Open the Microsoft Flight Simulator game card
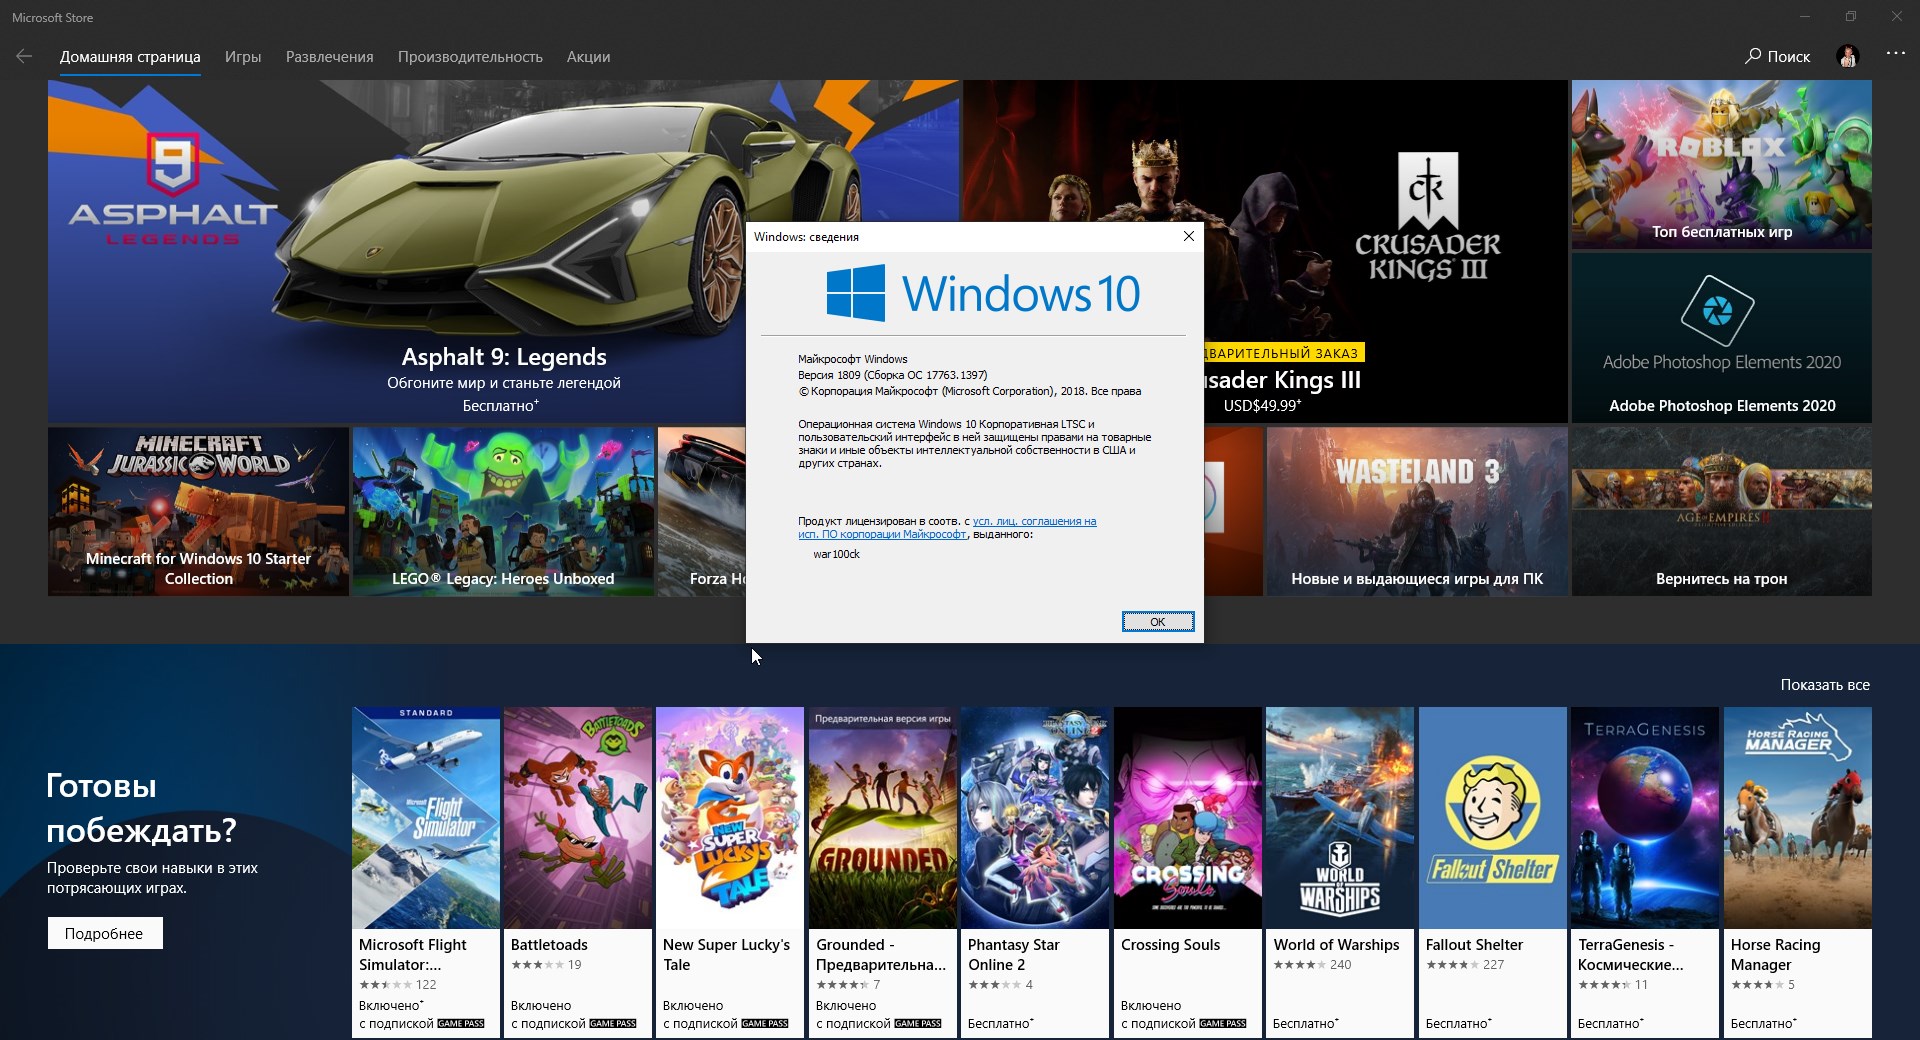Image resolution: width=1920 pixels, height=1040 pixels. click(x=426, y=872)
